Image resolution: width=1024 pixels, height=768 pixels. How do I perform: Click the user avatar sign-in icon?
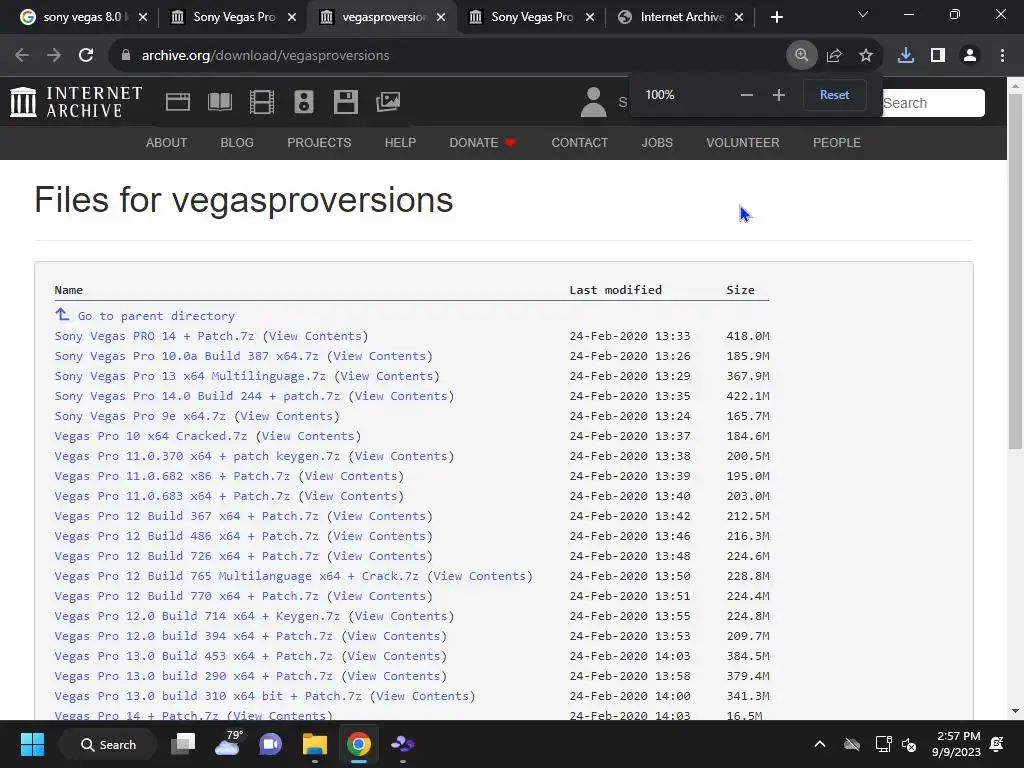593,102
